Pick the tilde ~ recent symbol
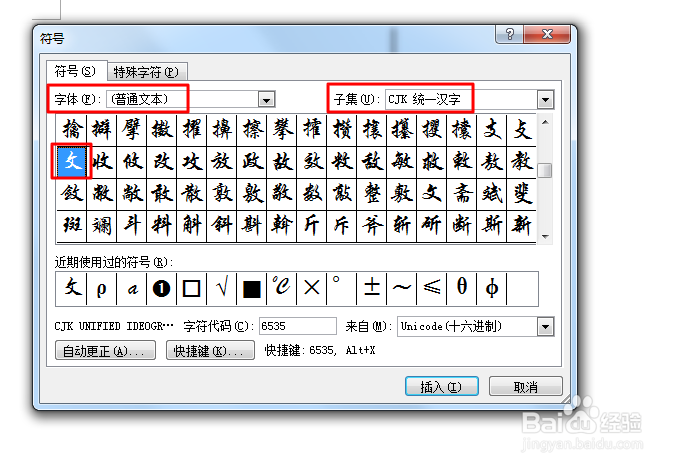The width and height of the screenshot is (680, 467). pos(402,289)
